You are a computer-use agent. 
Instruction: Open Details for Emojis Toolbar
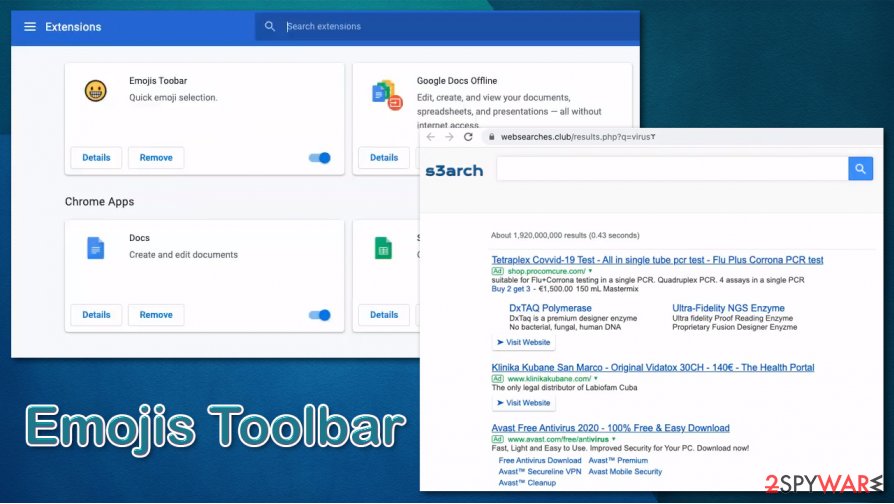click(96, 157)
